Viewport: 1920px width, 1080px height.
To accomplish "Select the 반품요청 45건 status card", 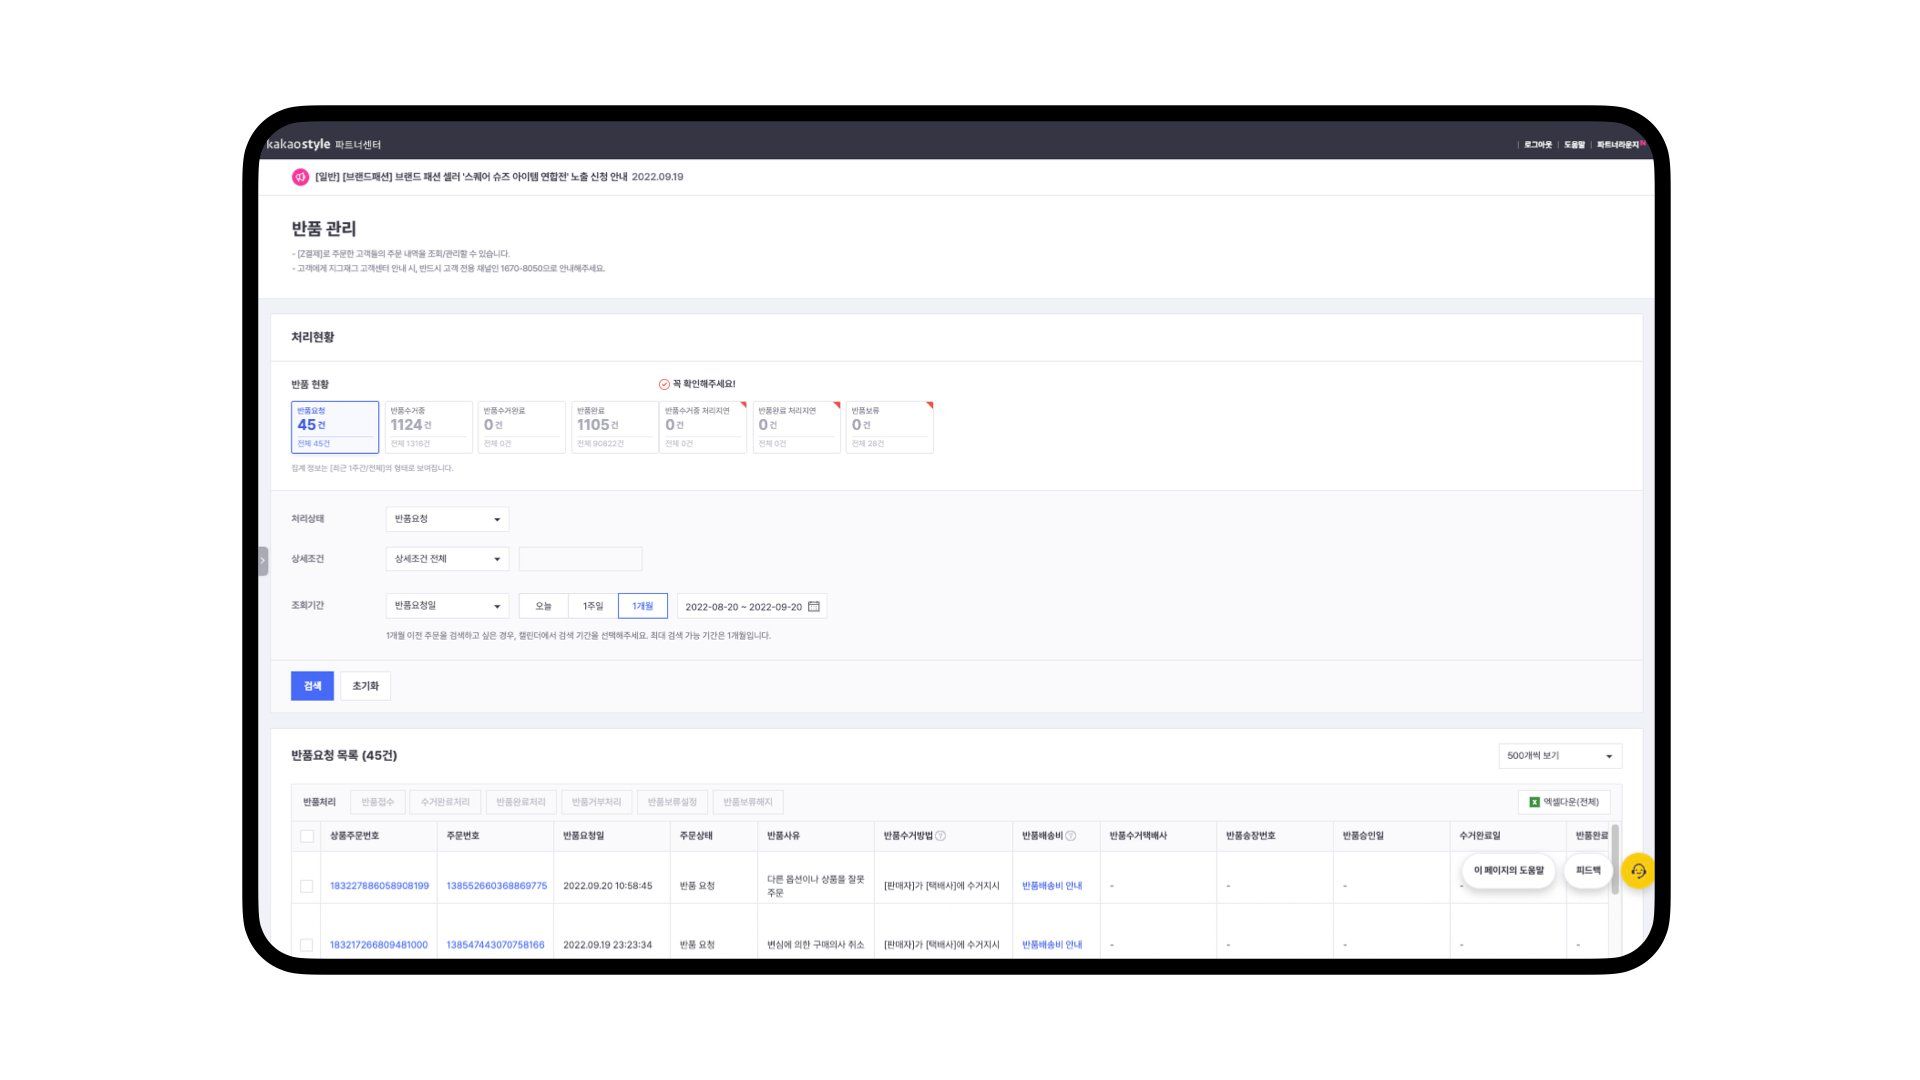I will [335, 427].
